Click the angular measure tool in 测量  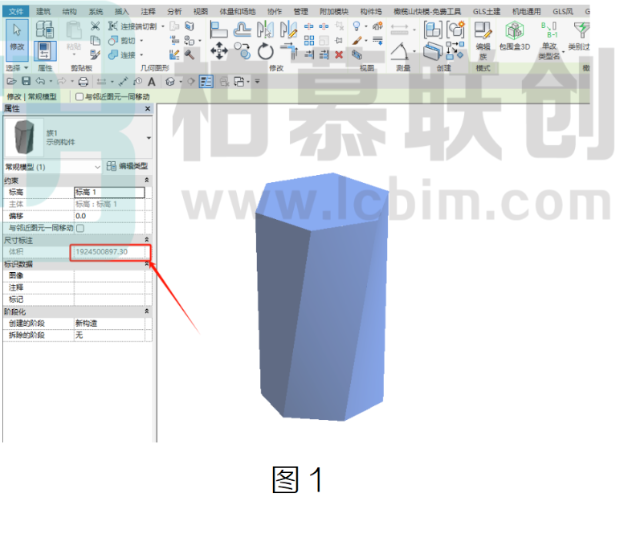[x=399, y=51]
